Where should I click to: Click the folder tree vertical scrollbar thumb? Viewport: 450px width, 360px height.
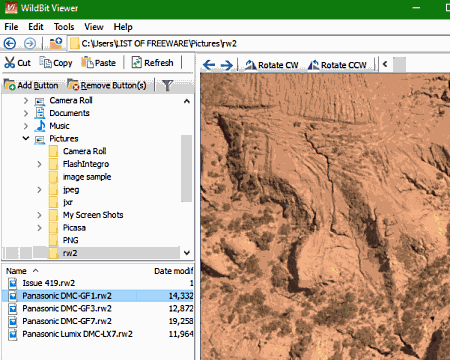[x=187, y=168]
